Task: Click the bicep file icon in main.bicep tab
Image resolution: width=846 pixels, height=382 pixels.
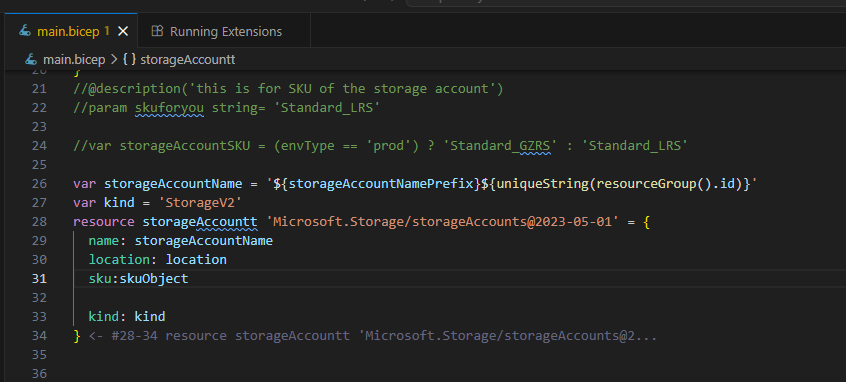Action: (25, 31)
